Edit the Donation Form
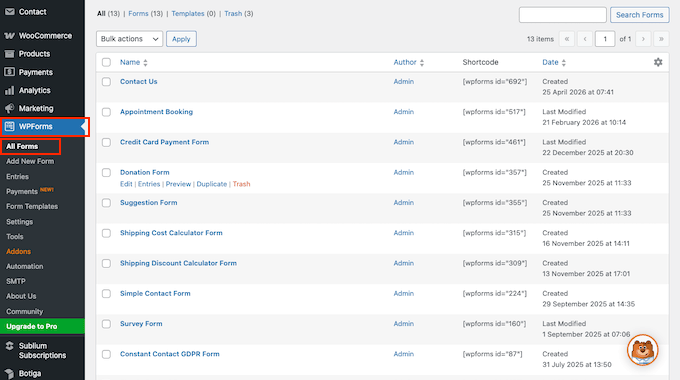This screenshot has width=680, height=380. (x=126, y=184)
